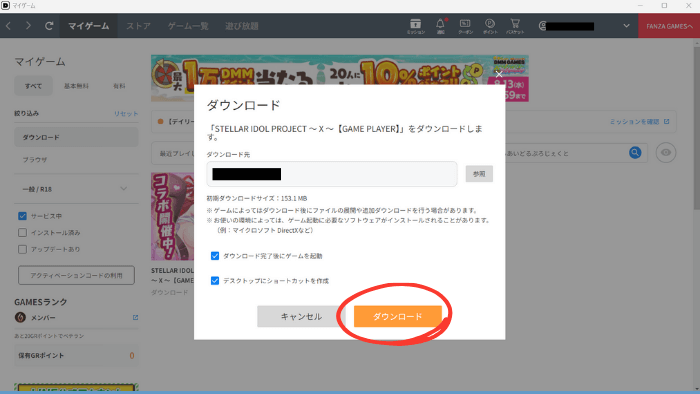Open the Coupon icon in top bar
Screen dimensions: 700x394
pyautogui.click(x=465, y=26)
